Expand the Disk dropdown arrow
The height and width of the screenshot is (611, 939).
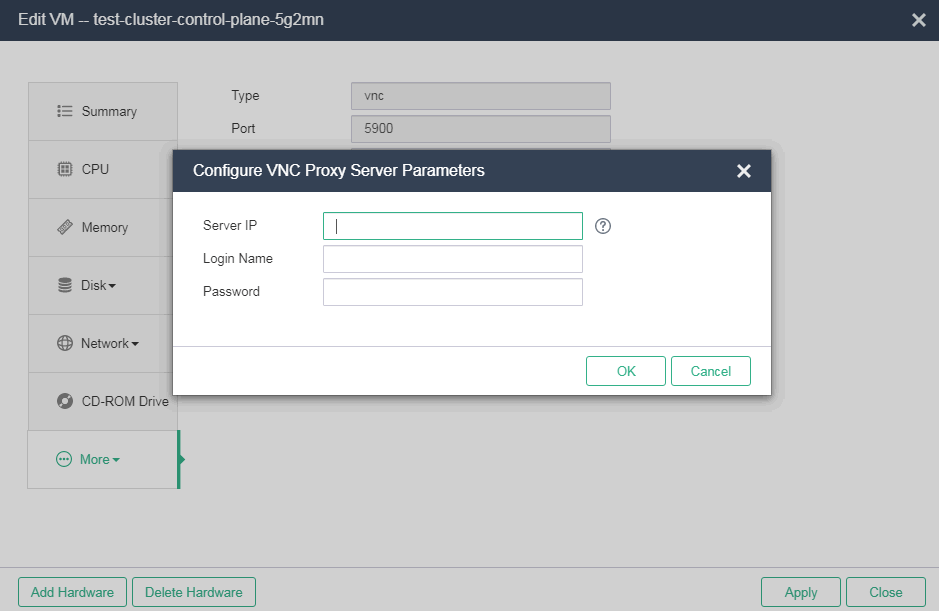click(112, 286)
